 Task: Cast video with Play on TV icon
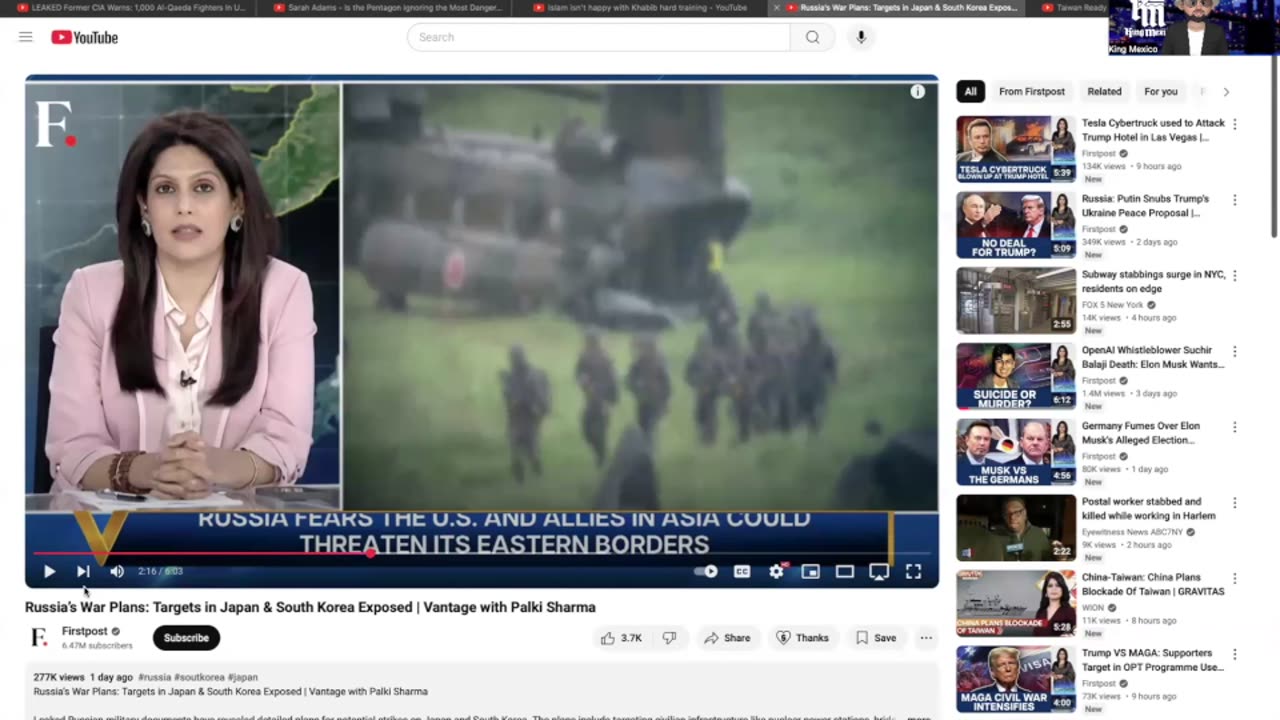tap(879, 571)
